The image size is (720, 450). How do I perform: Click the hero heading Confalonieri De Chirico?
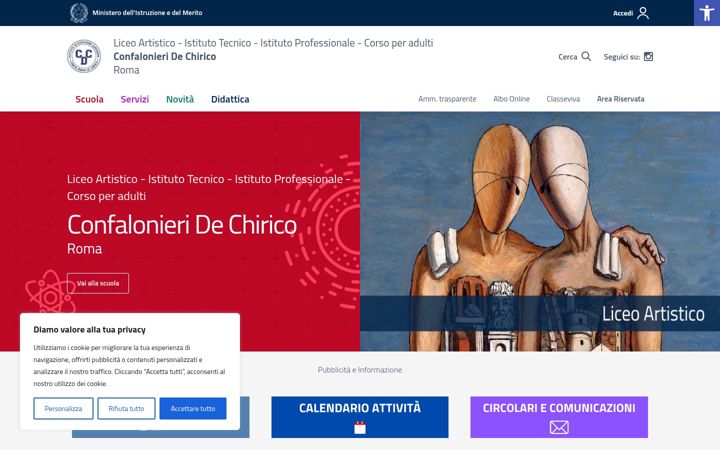click(182, 225)
